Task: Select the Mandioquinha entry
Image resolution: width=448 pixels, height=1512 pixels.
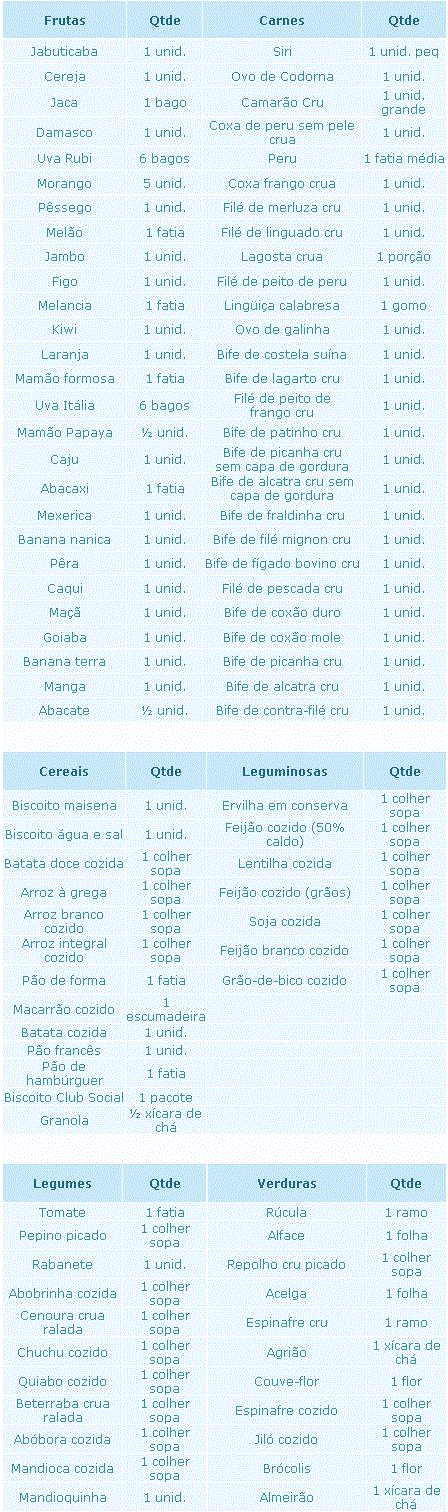Action: (63, 1498)
